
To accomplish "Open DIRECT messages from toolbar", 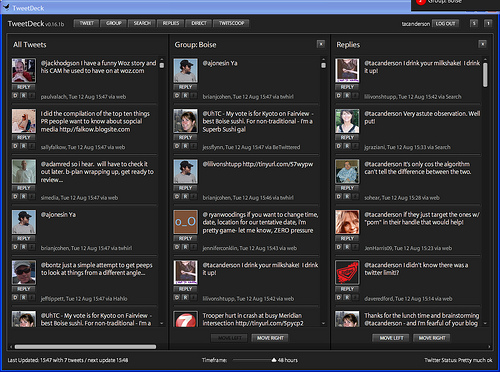I will coord(199,23).
